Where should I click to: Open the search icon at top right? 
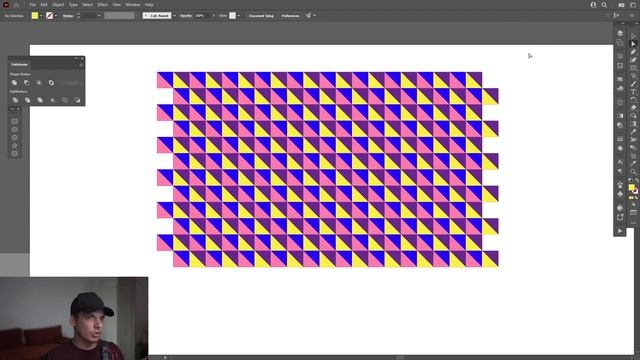604,5
